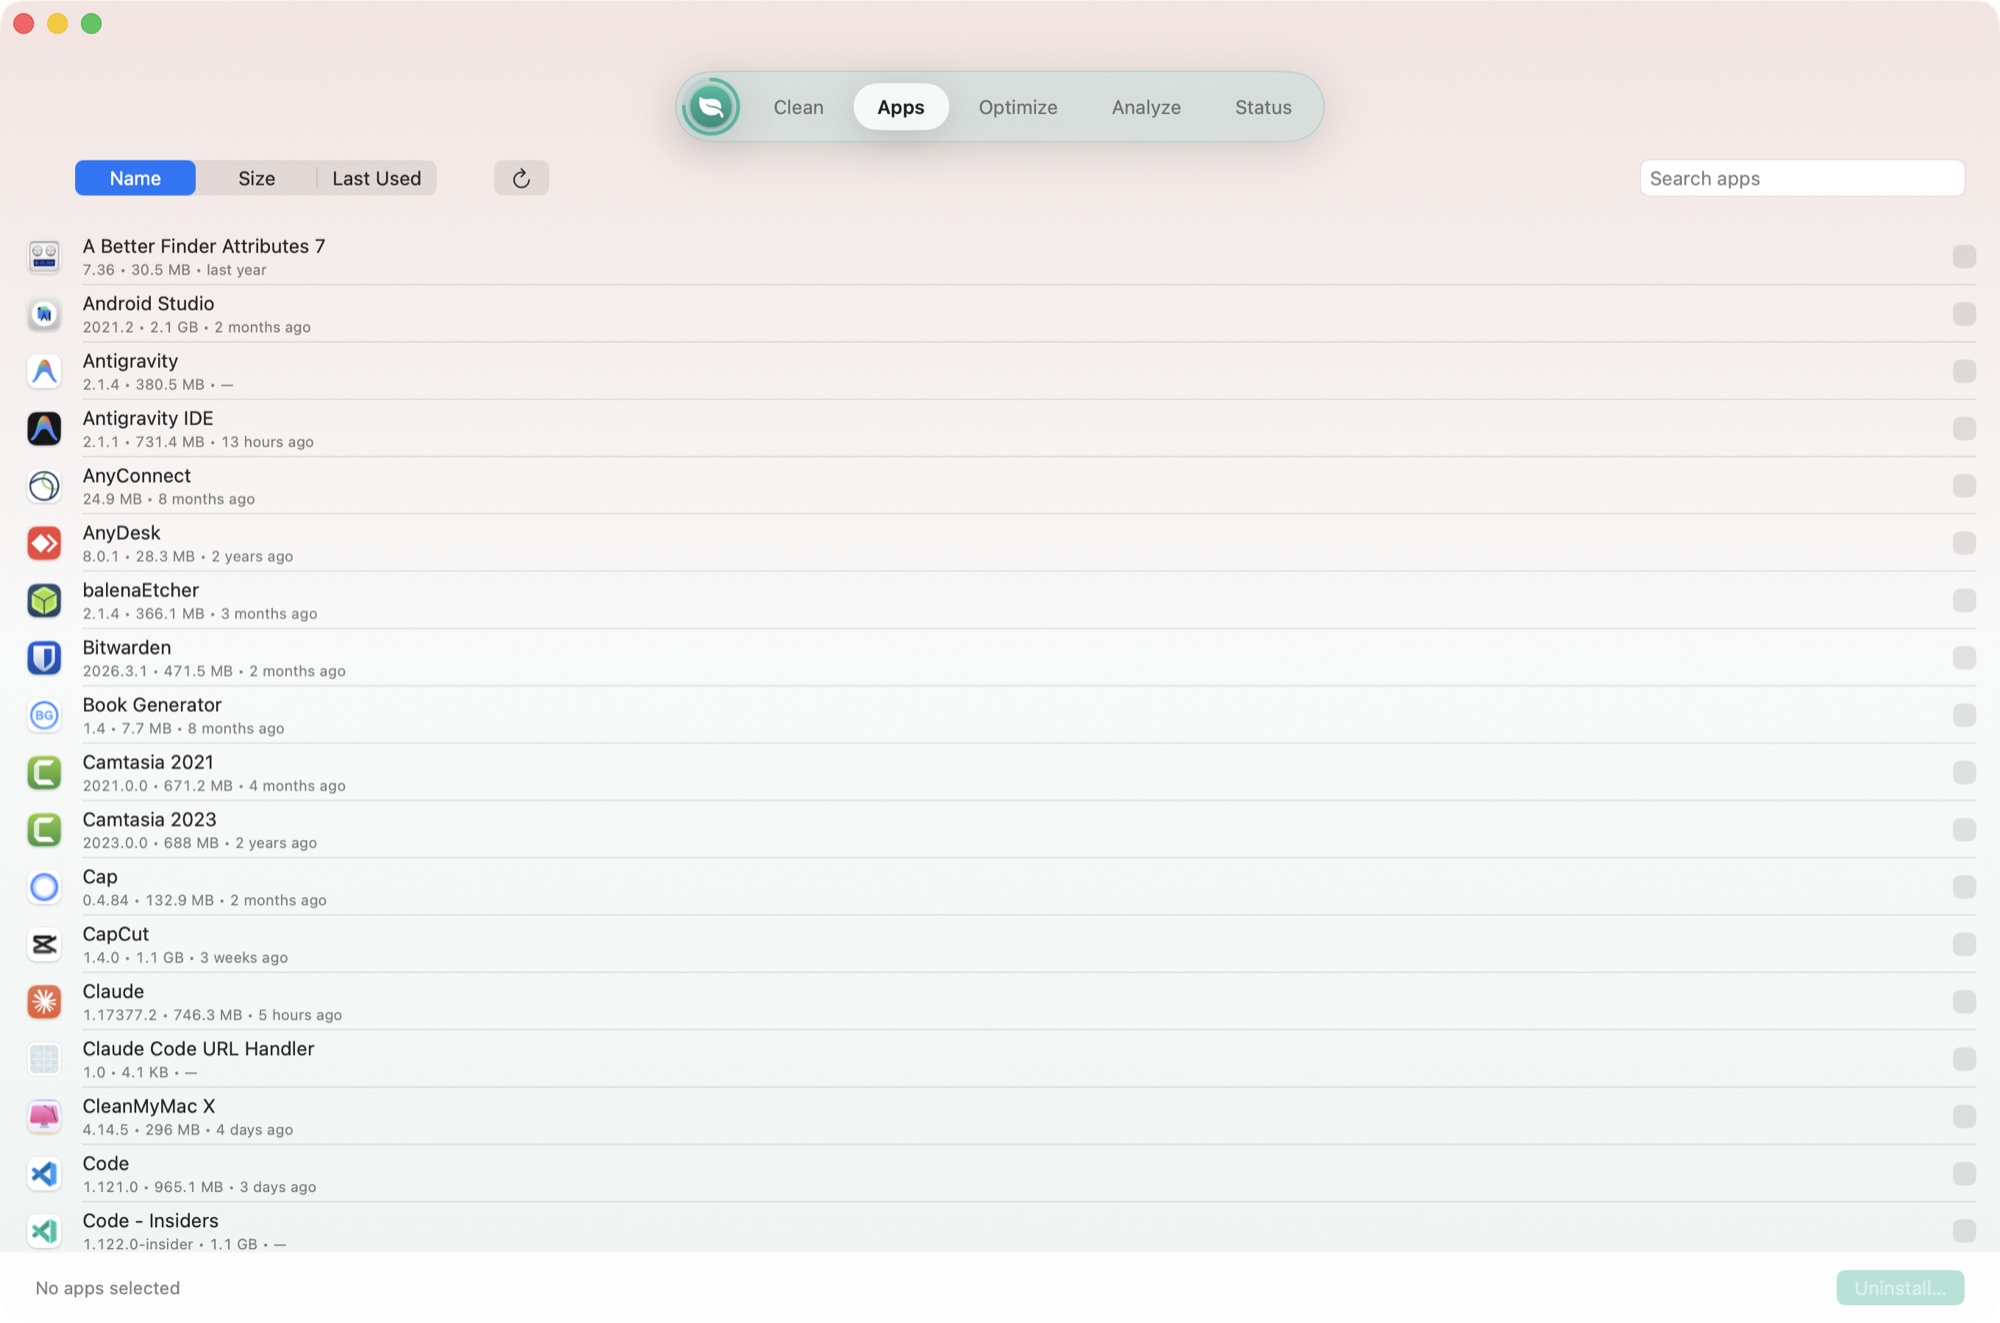Click the balenaEtcher cube icon
The image size is (2000, 1323).
(x=44, y=600)
